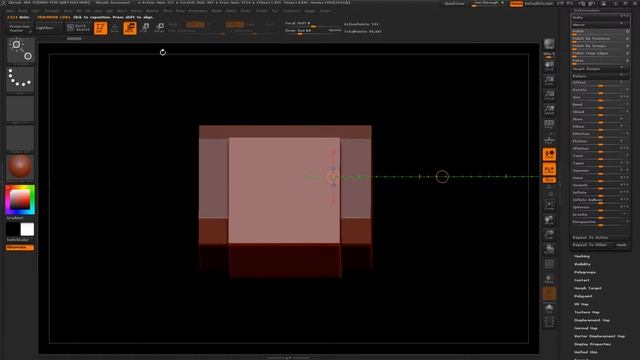The image size is (640, 360).
Task: Open the Projection Master
Action: point(19,28)
